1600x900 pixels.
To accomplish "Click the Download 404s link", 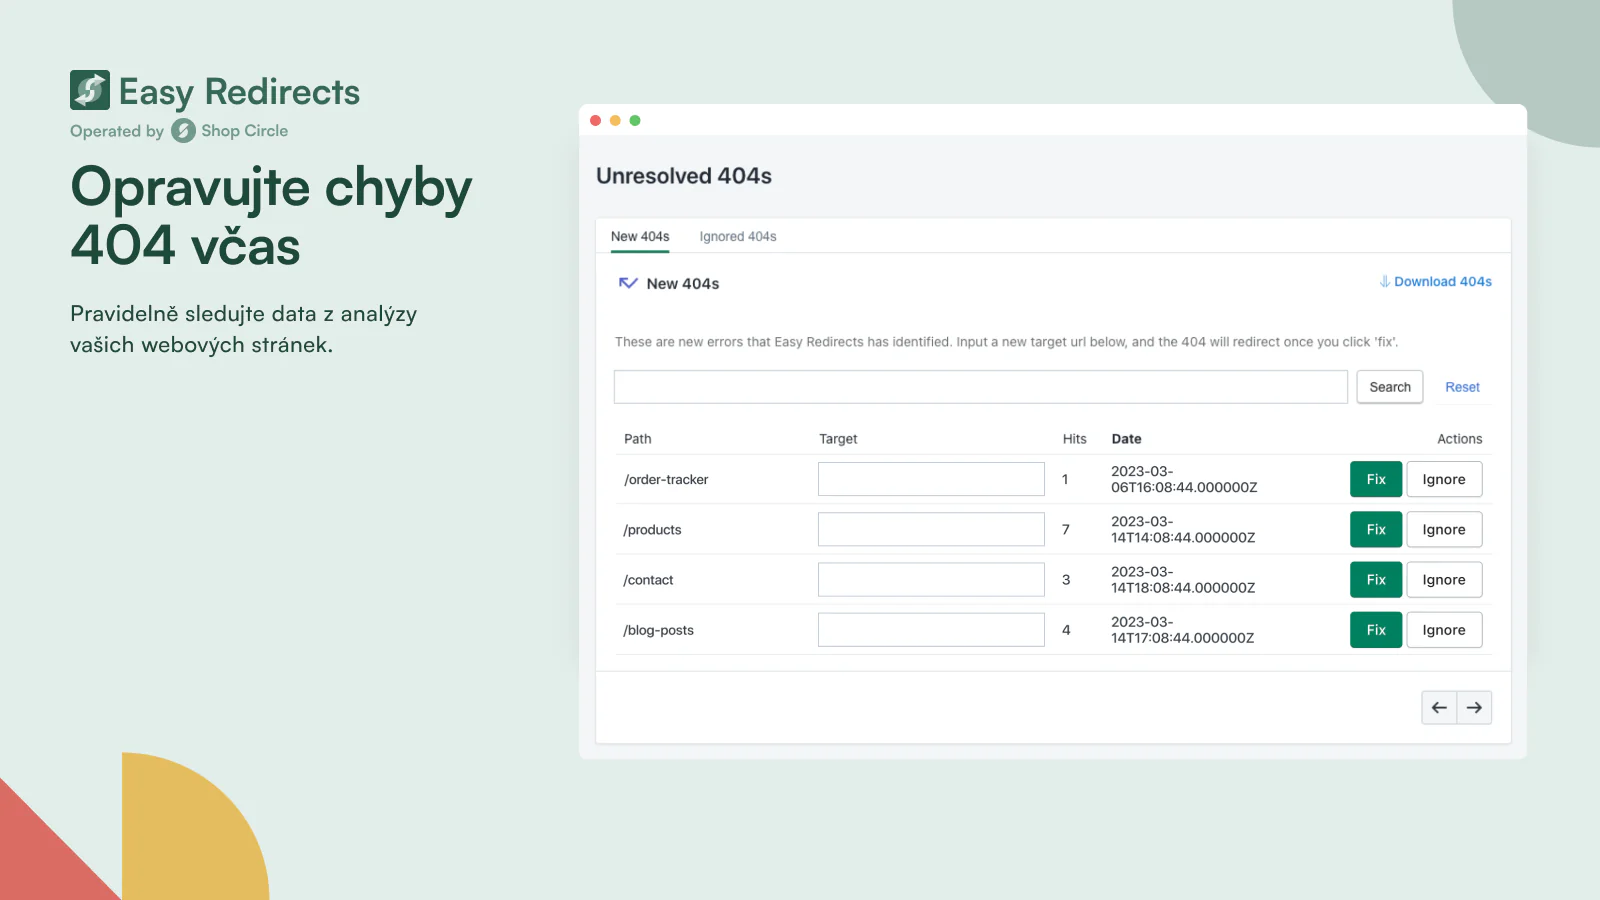I will (x=1443, y=282).
